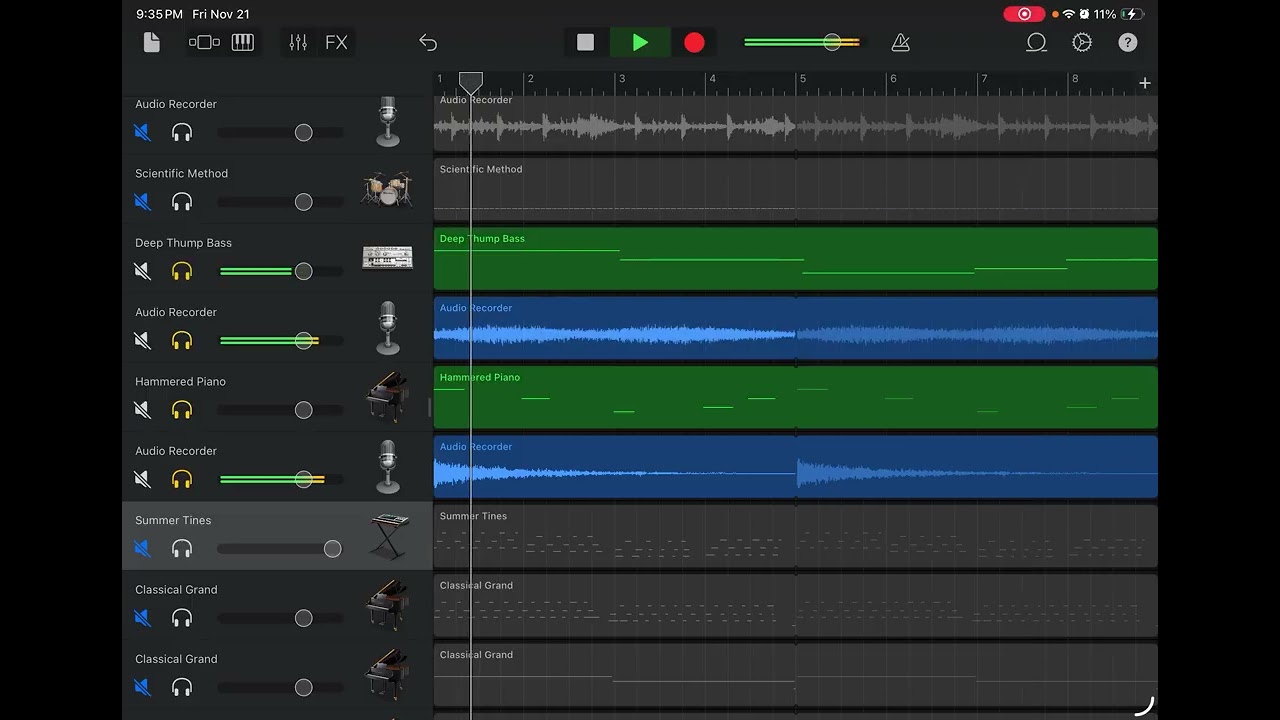Viewport: 1280px width, 720px height.
Task: Select the green Deep Thump Bass region
Action: tap(795, 259)
